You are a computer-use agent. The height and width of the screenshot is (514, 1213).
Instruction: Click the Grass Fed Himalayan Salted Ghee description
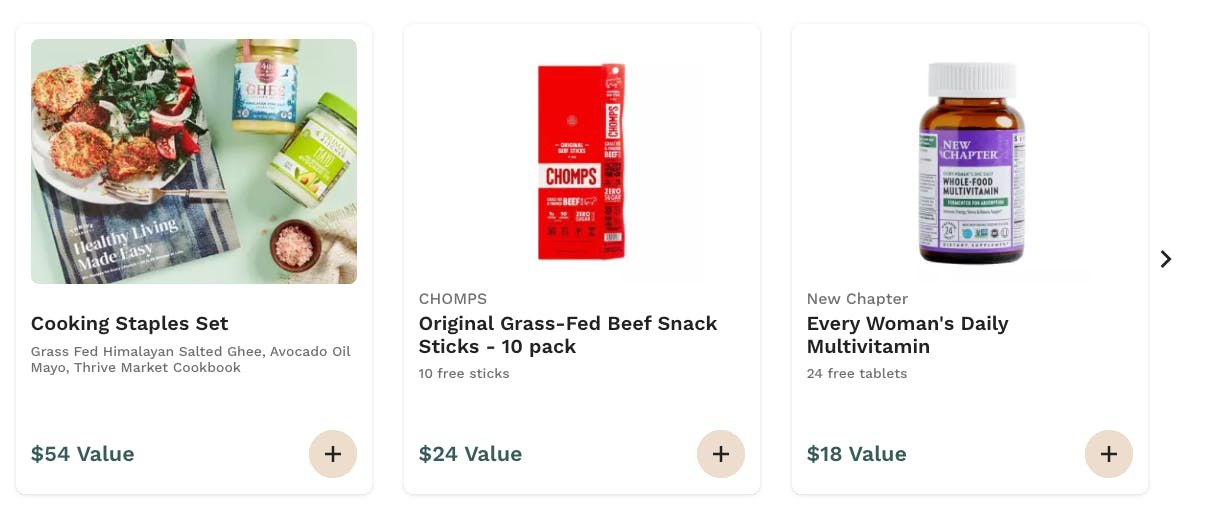(x=190, y=360)
